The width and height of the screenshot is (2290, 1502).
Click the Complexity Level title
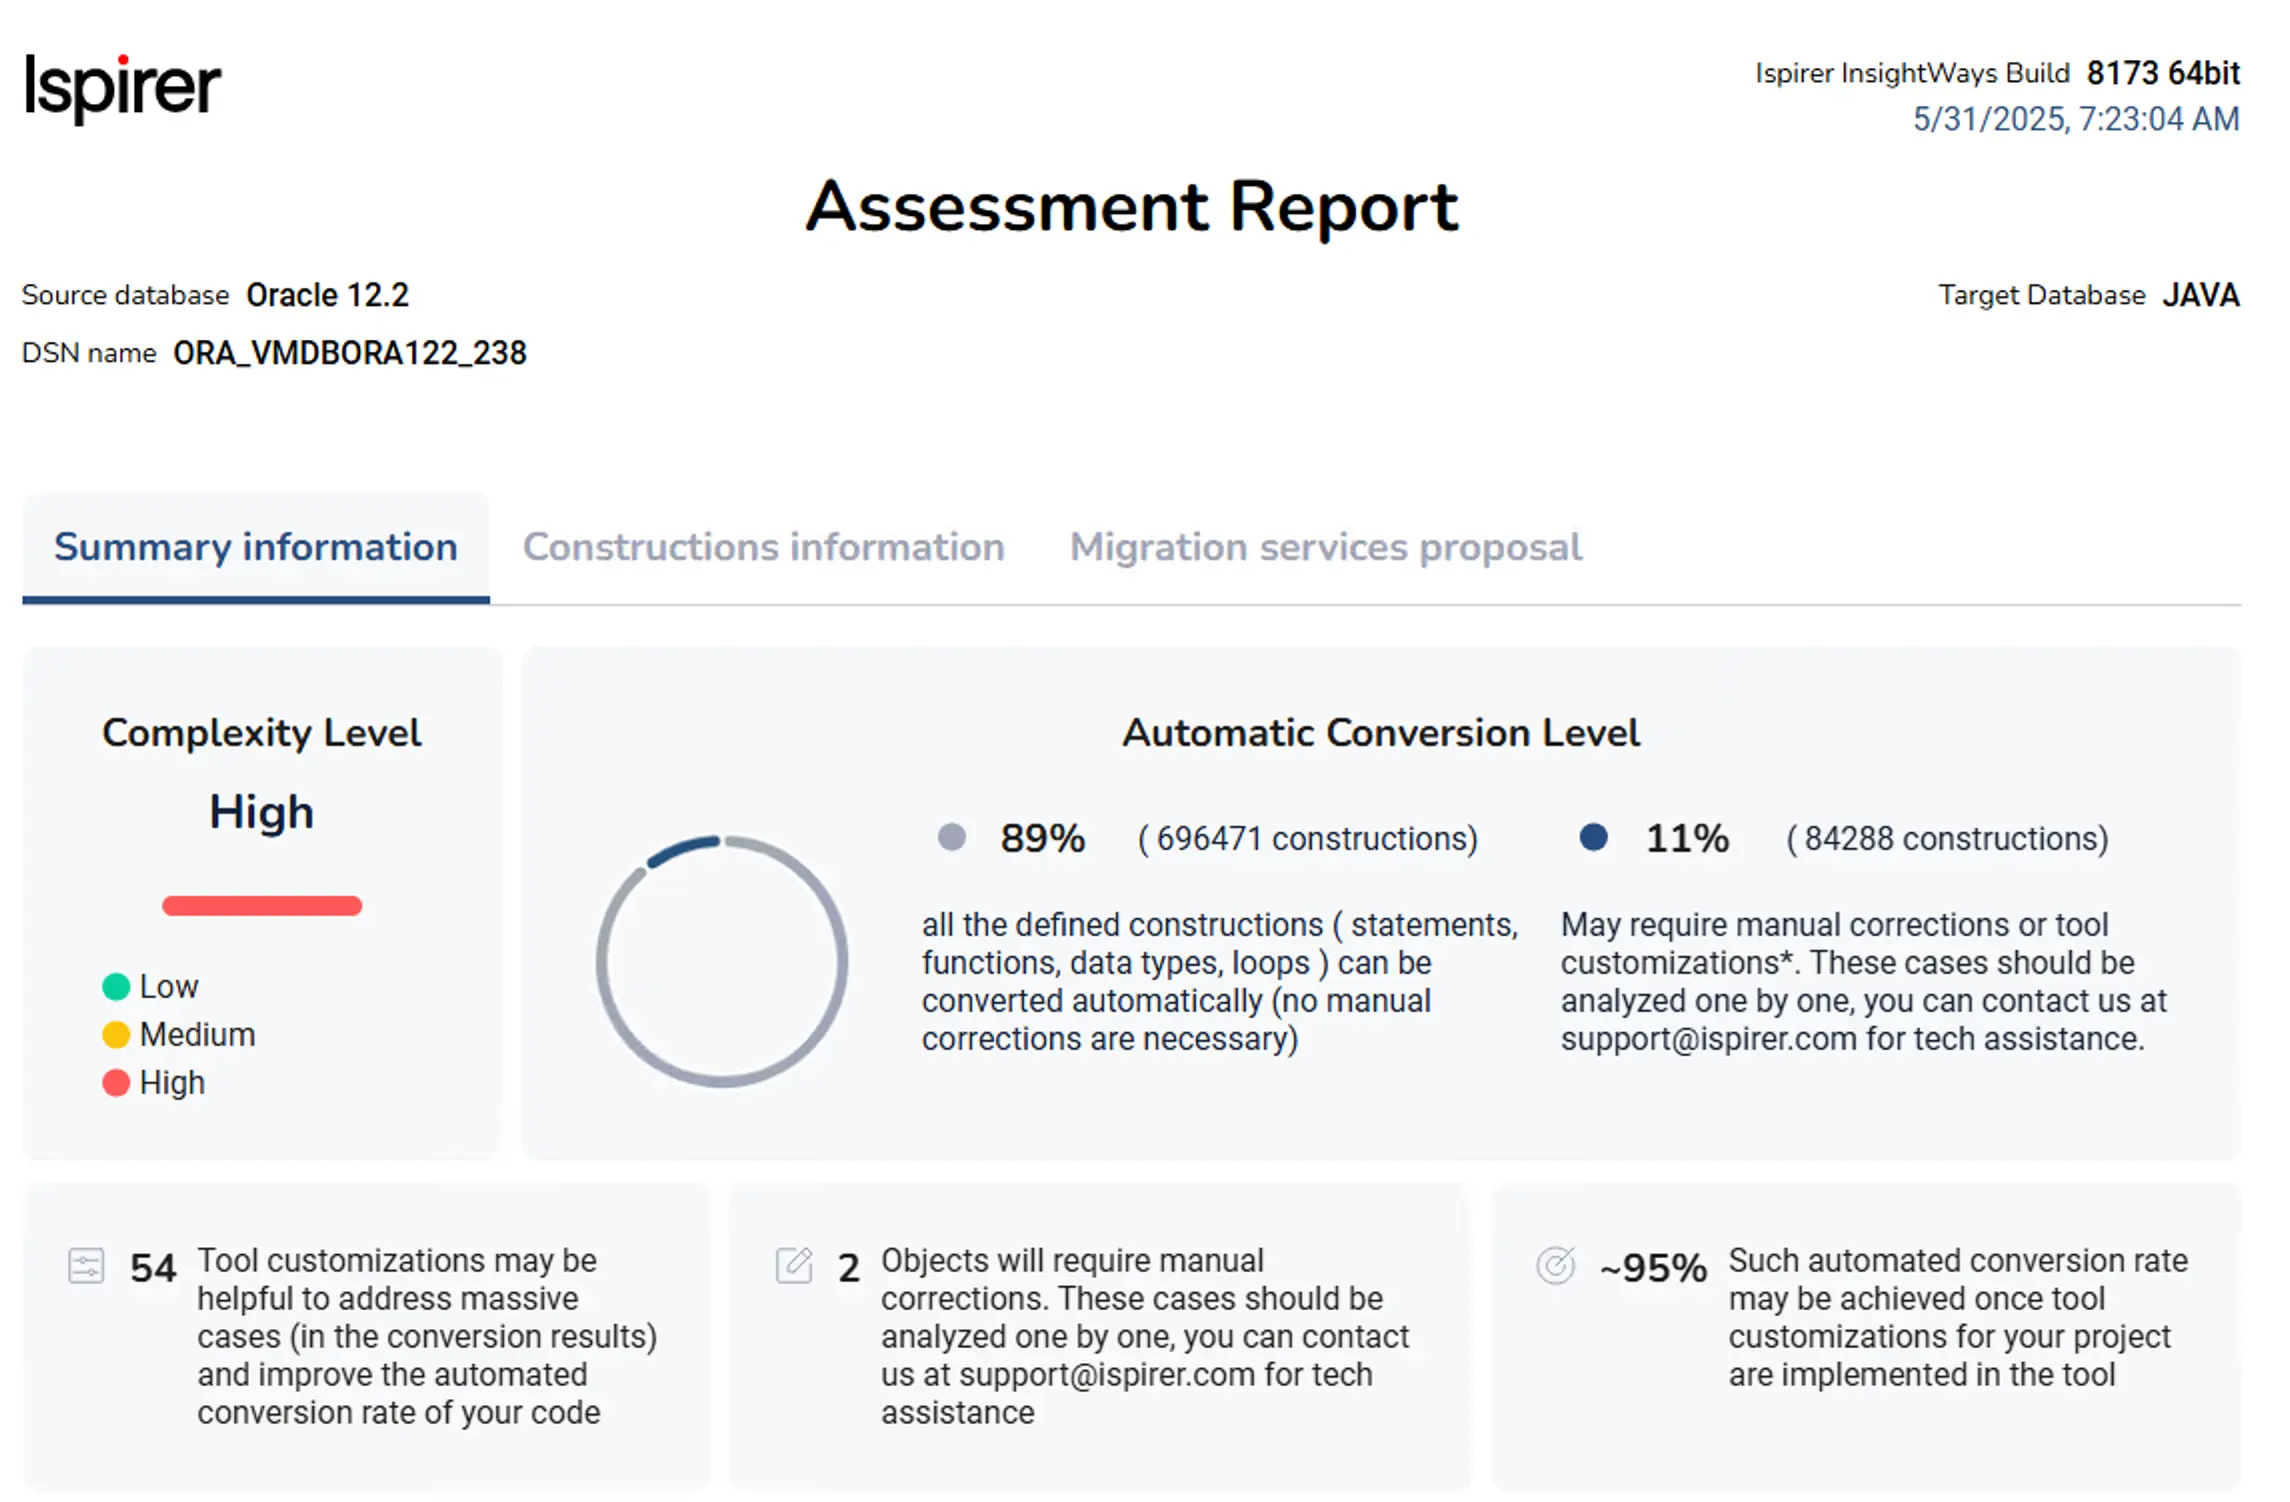pyautogui.click(x=262, y=733)
